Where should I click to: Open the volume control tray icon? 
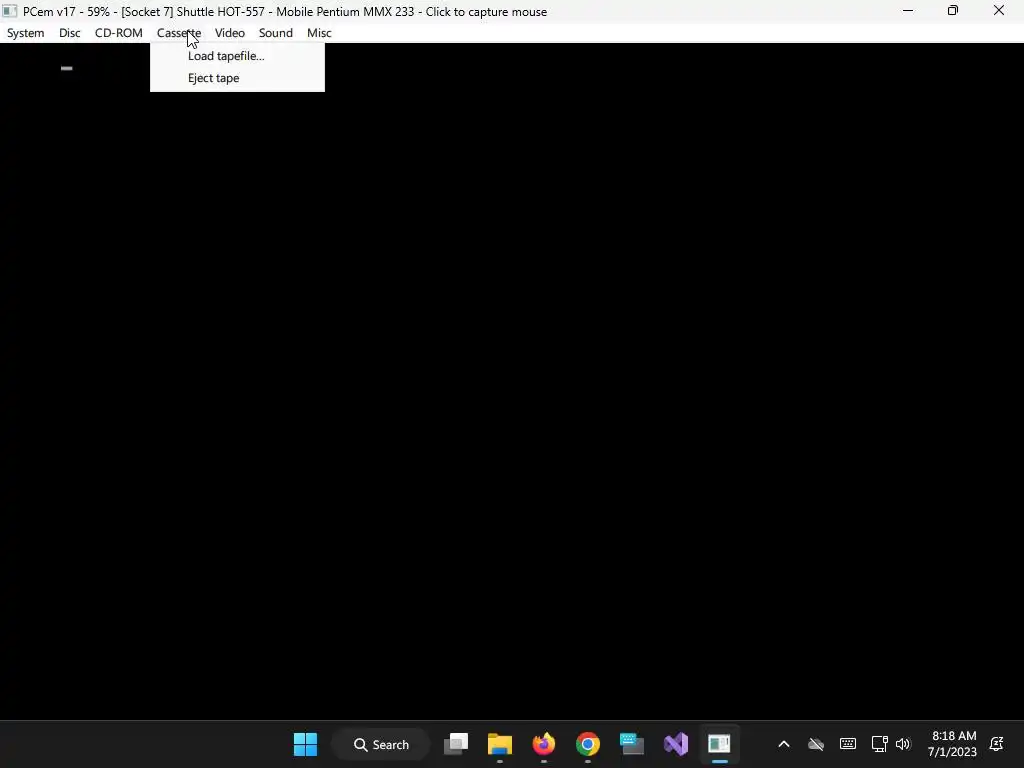[x=903, y=744]
